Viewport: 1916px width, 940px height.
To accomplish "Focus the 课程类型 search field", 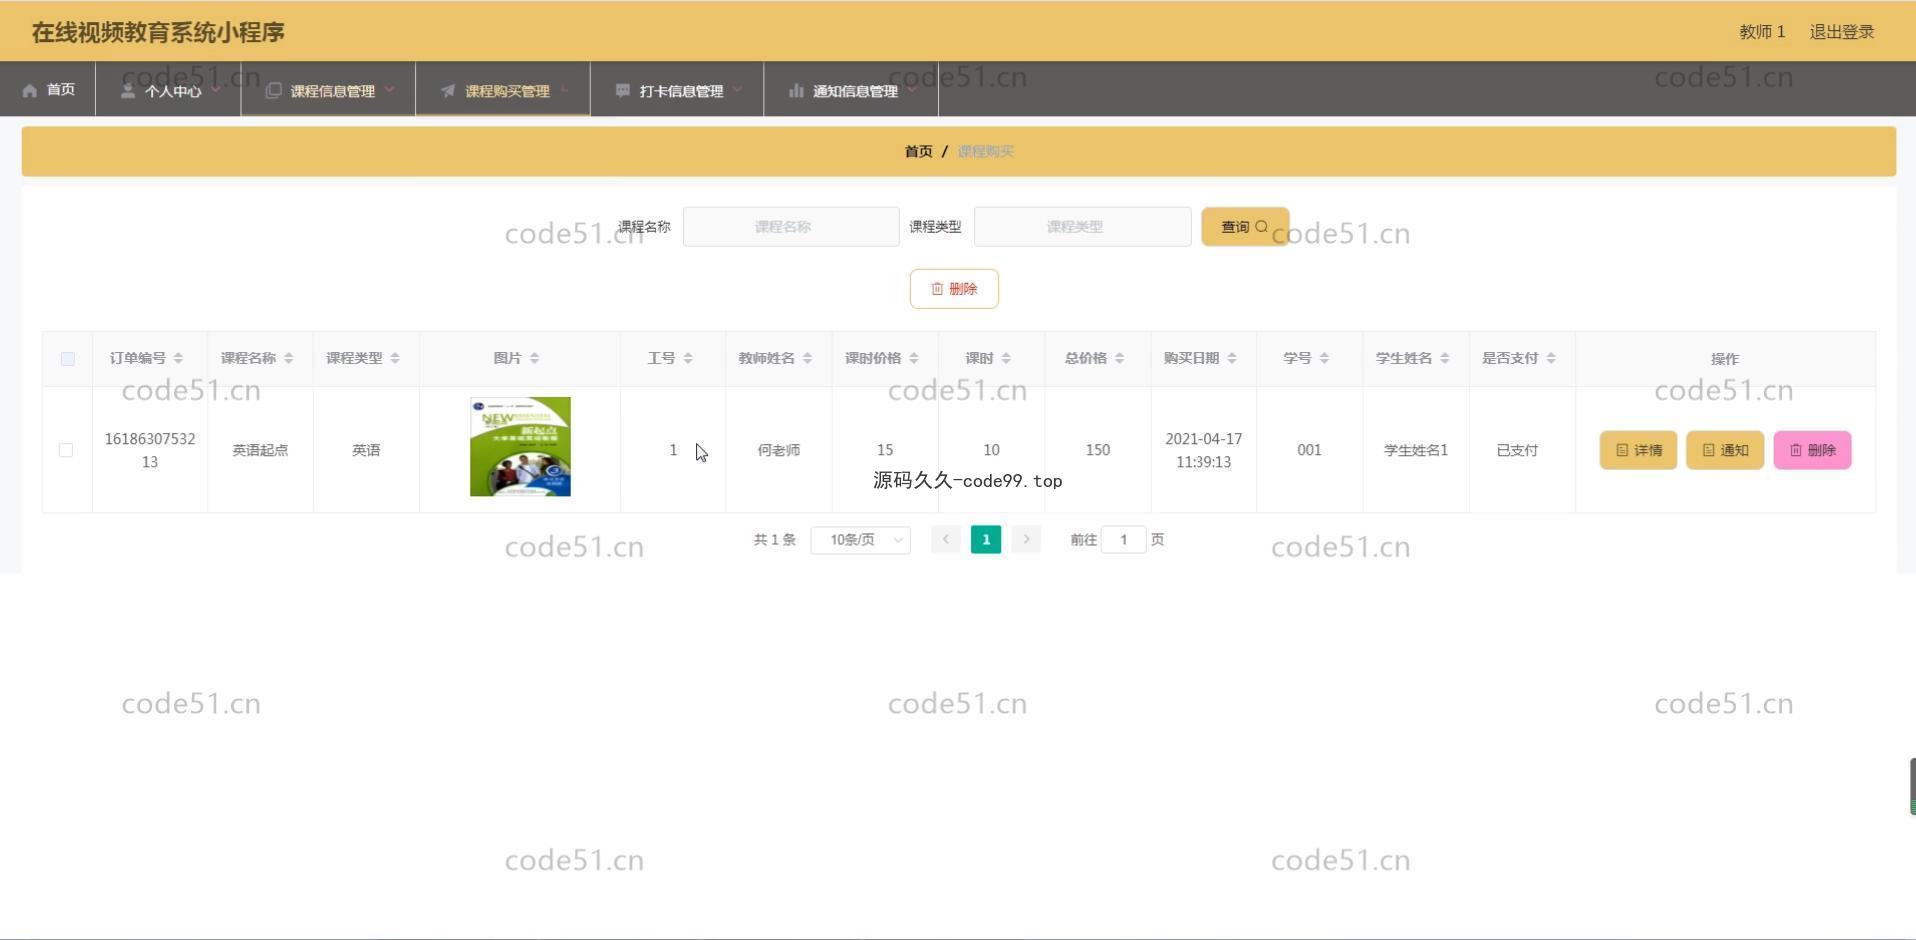I will pyautogui.click(x=1082, y=227).
